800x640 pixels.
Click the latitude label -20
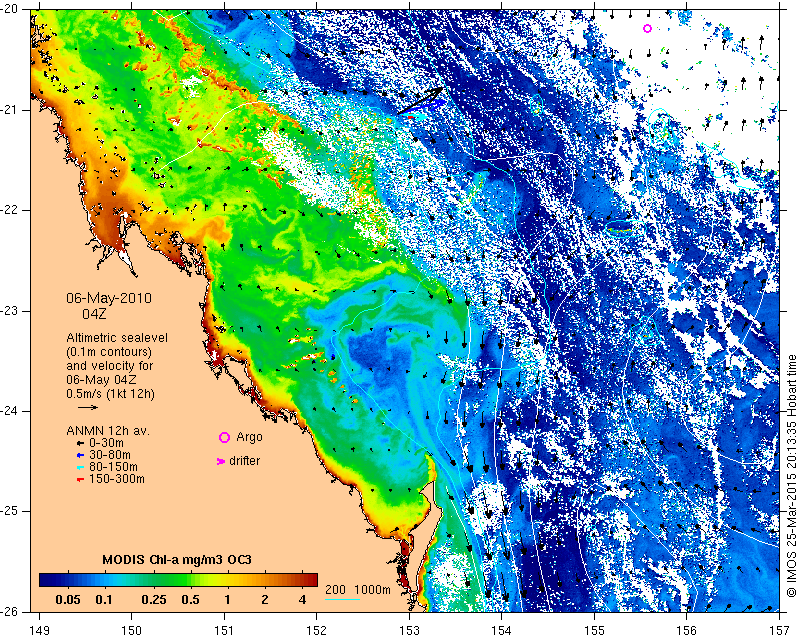(10, 9)
